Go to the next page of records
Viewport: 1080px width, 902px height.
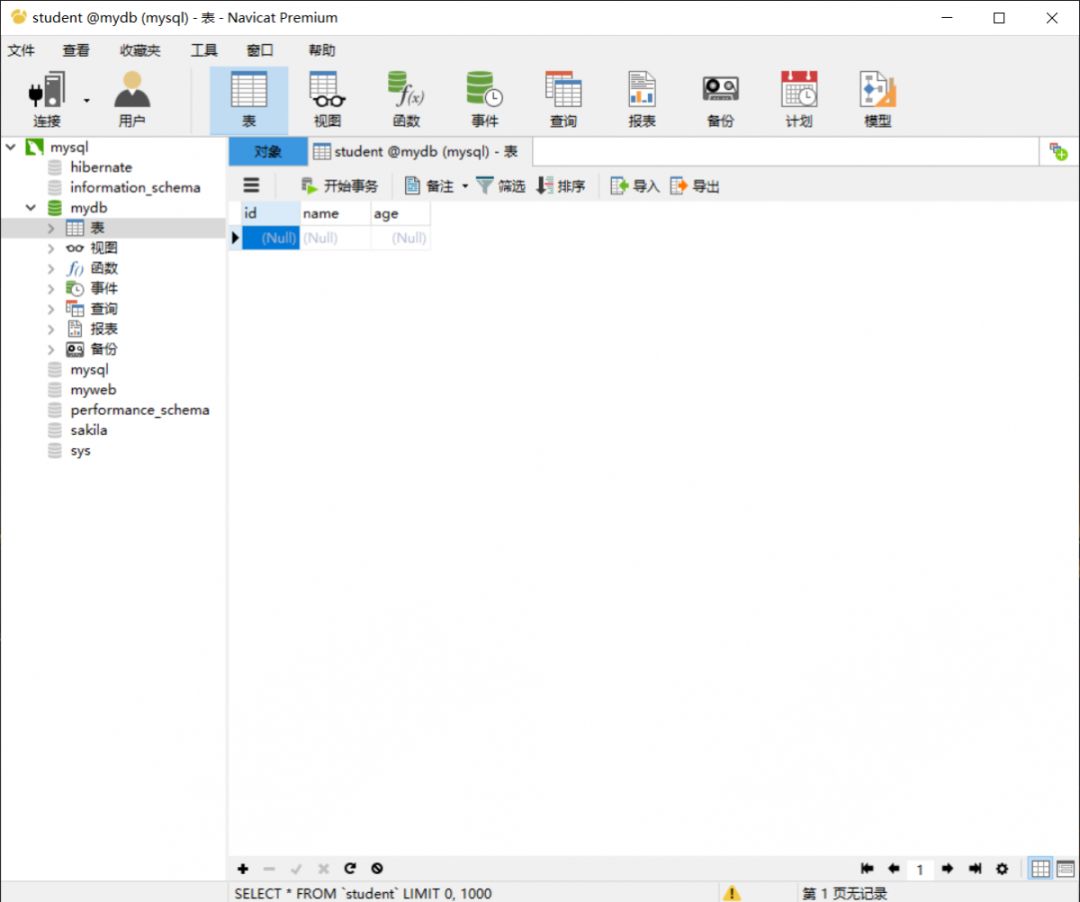[948, 868]
